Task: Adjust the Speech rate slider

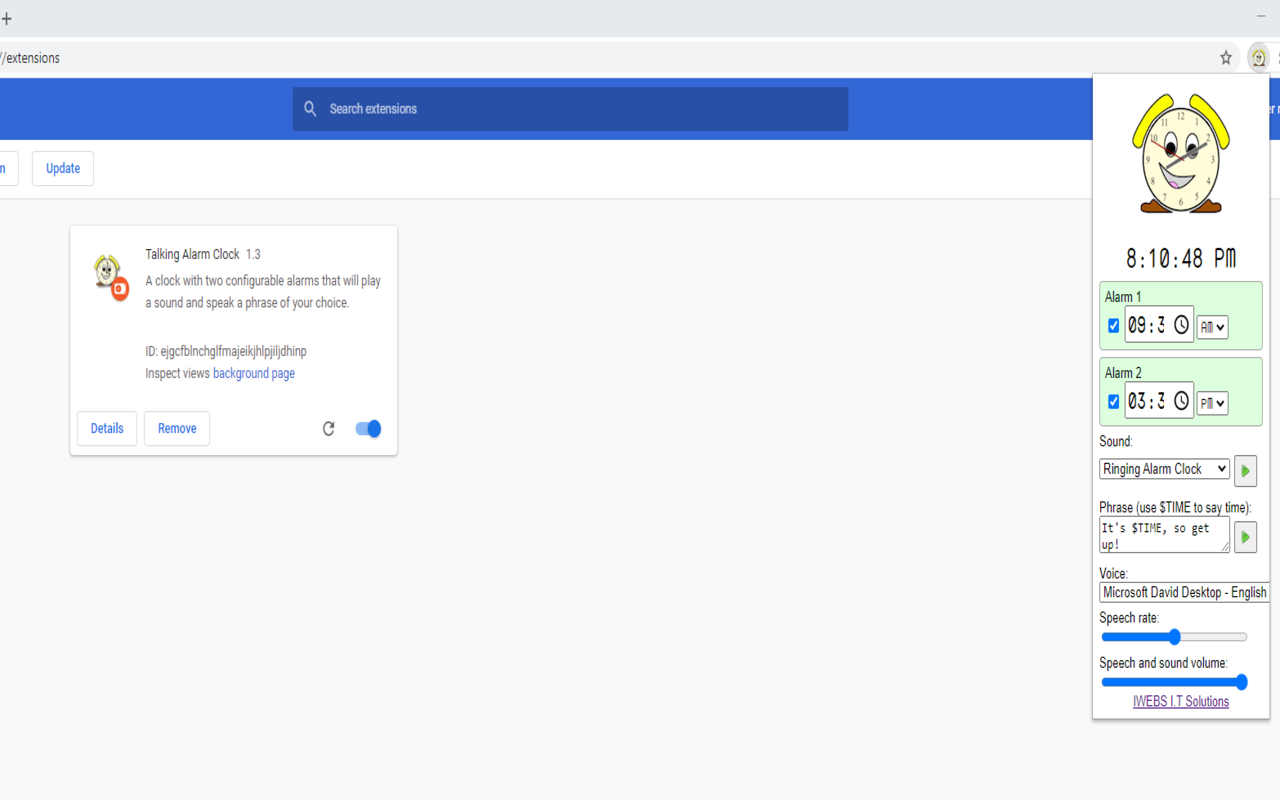Action: tap(1174, 637)
